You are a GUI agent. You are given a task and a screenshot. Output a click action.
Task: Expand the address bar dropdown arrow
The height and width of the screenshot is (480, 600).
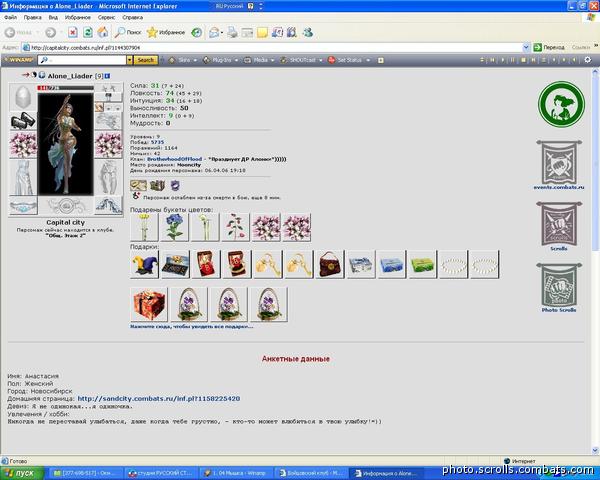(526, 47)
